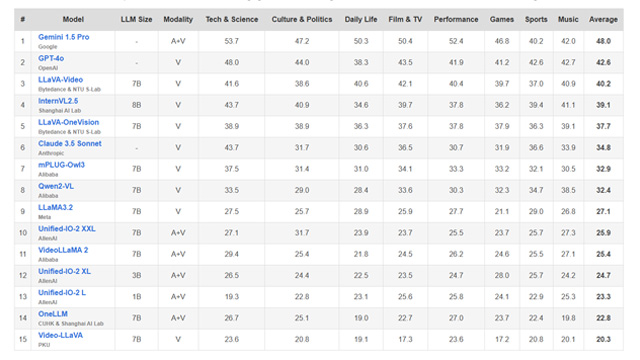Click the Culture & Politics column header
The width and height of the screenshot is (640, 360).
(302, 19)
